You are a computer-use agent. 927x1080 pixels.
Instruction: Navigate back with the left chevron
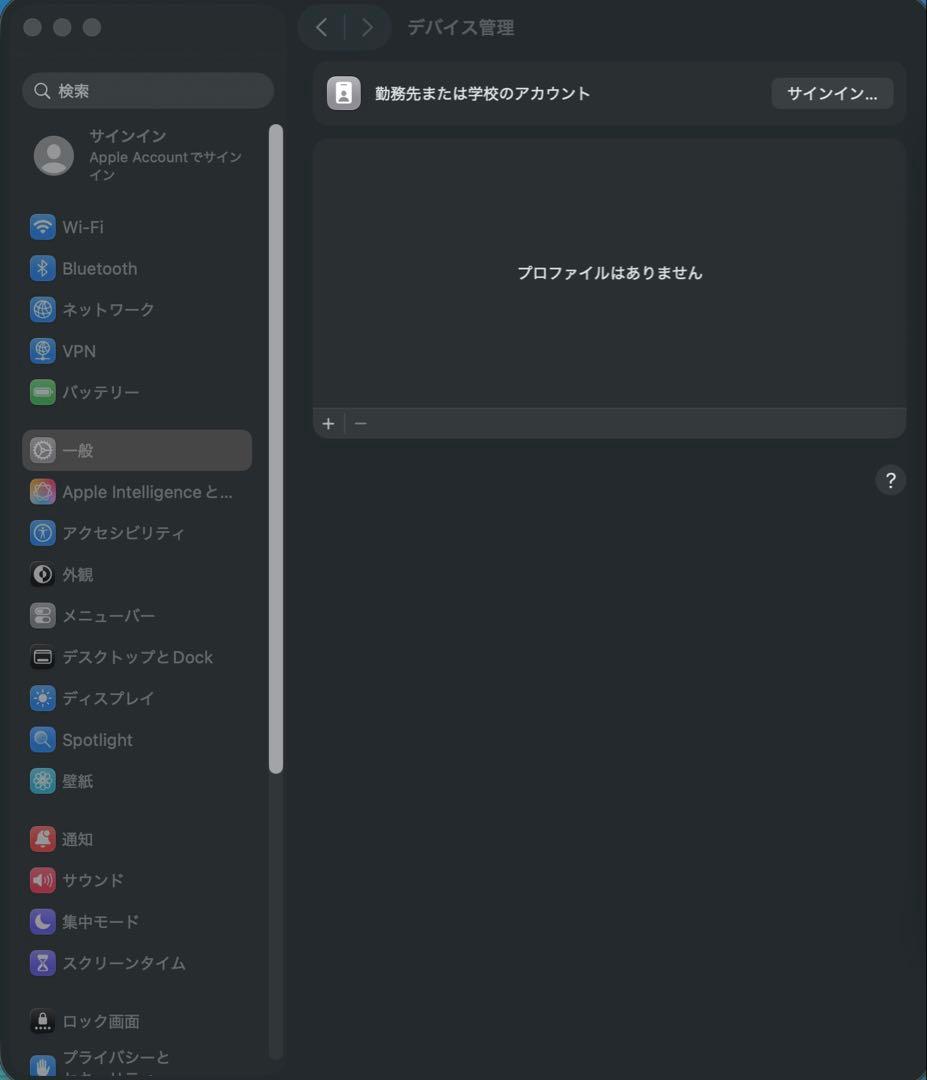(x=322, y=27)
